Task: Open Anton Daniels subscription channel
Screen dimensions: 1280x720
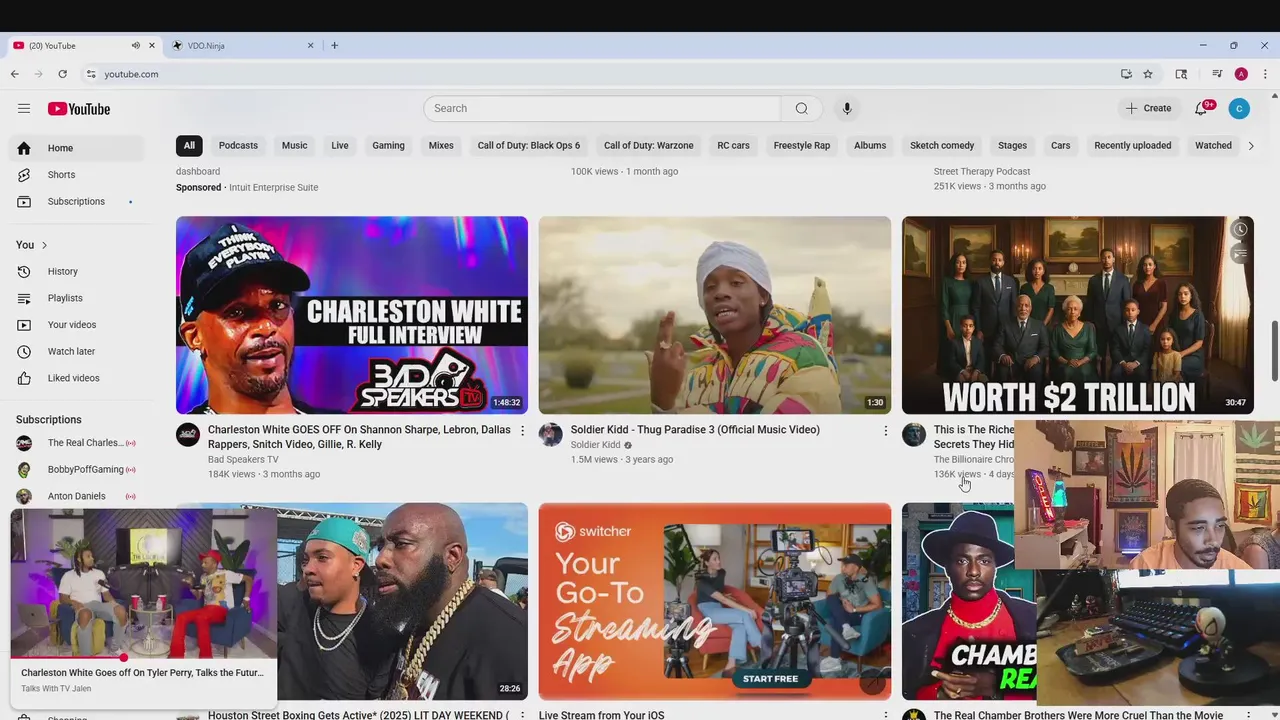Action: coord(78,496)
